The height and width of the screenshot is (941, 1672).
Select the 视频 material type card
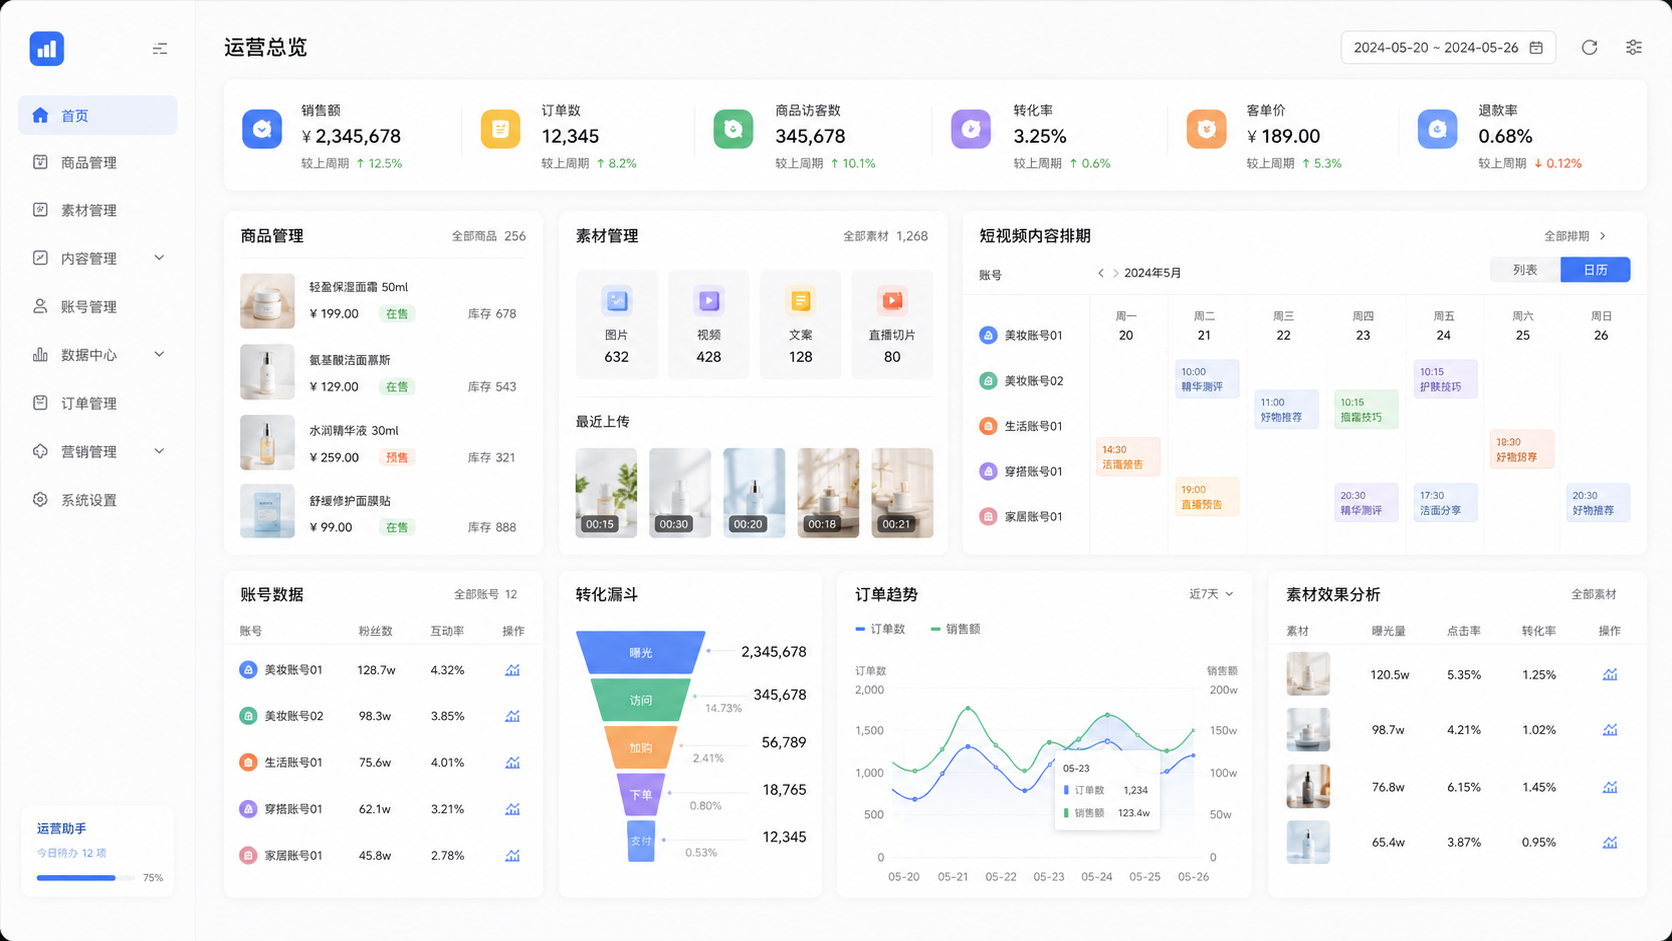[709, 324]
